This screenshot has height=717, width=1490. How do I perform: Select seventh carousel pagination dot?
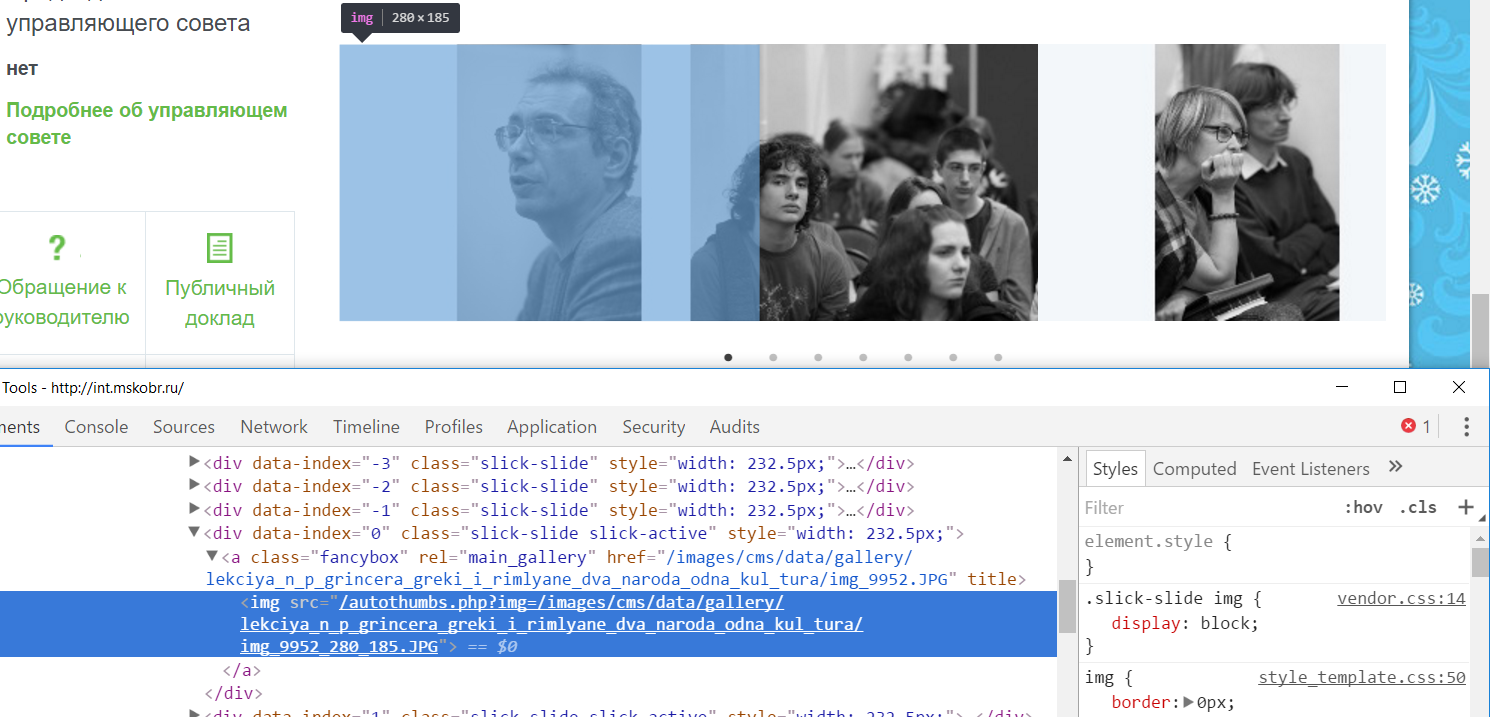click(998, 357)
